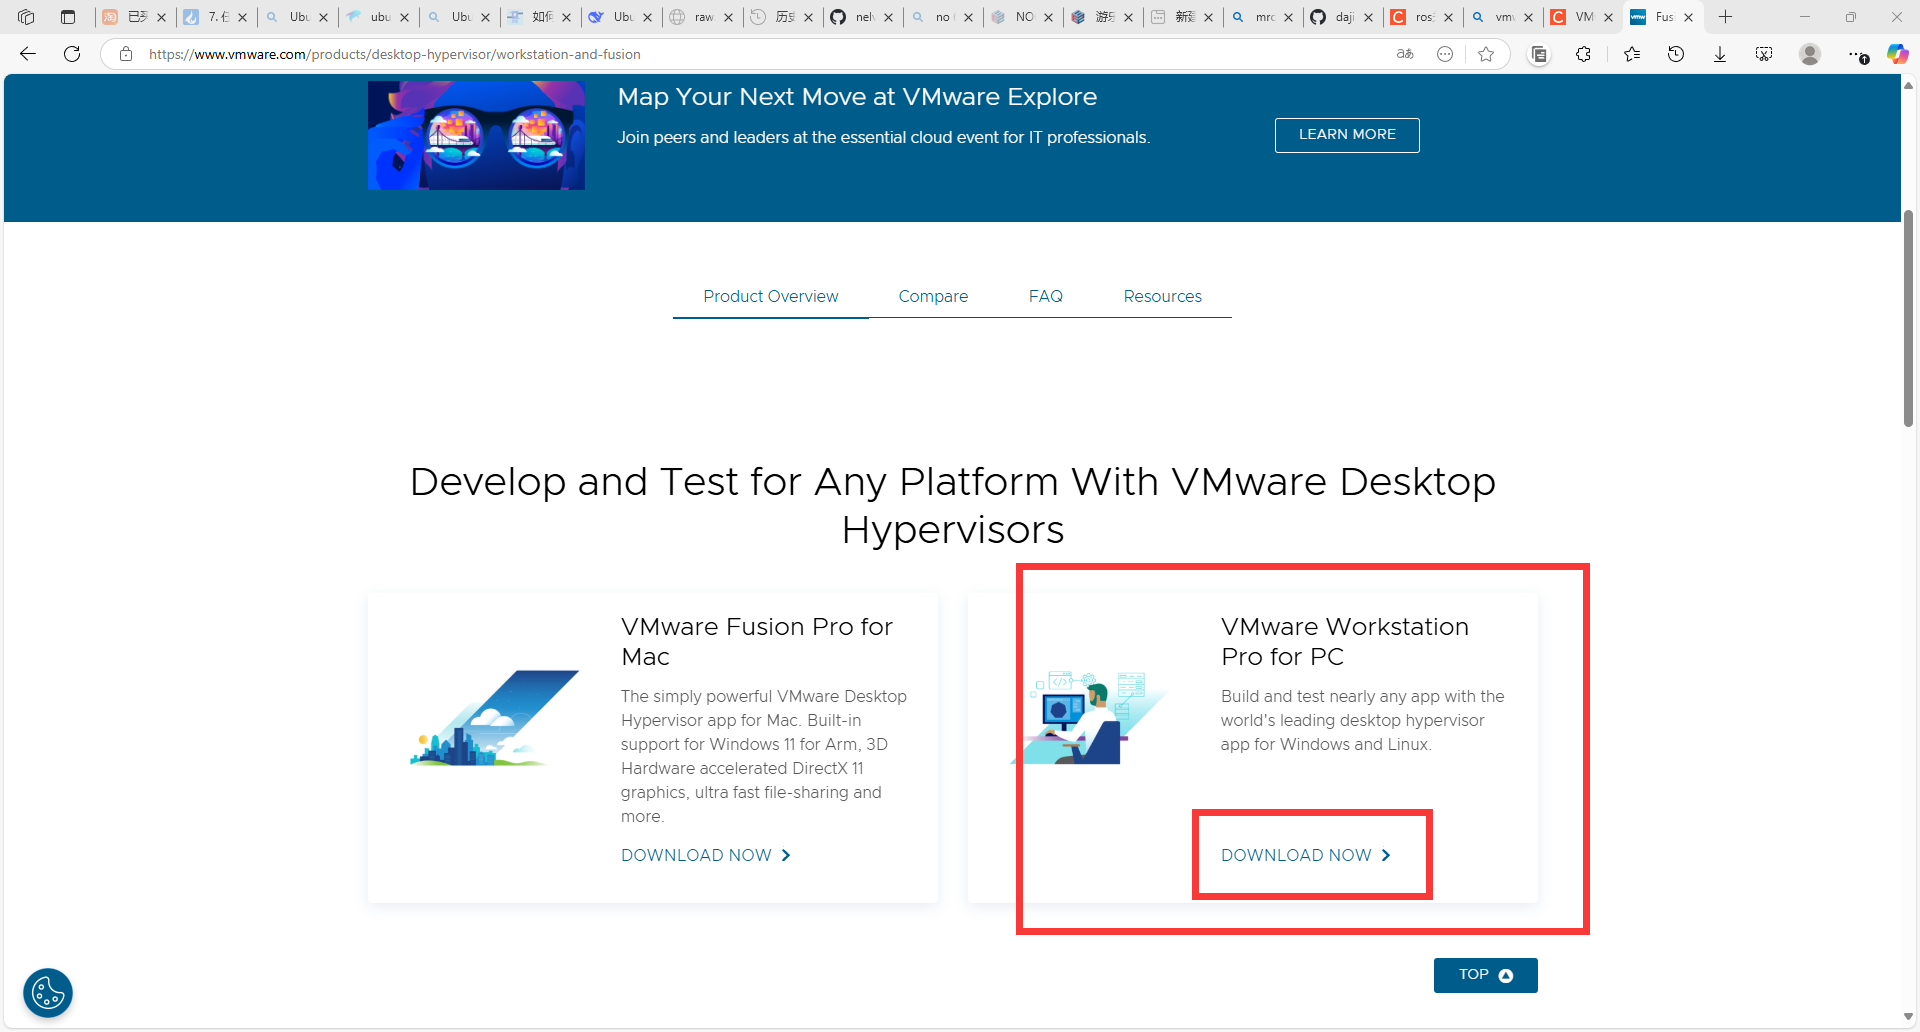
Task: Open the cookie preferences widget
Action: tap(47, 992)
